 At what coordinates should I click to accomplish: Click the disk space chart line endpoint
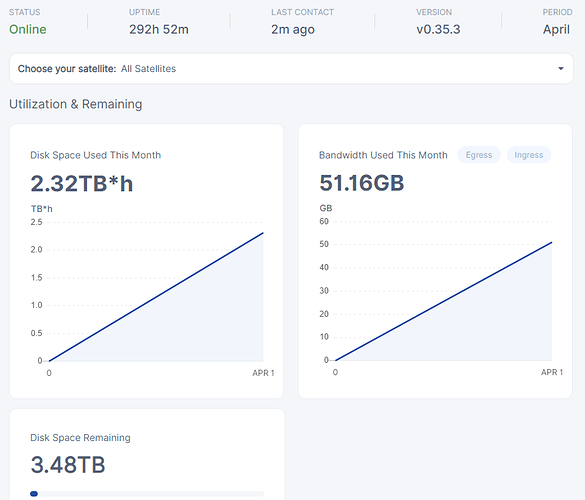pos(263,233)
